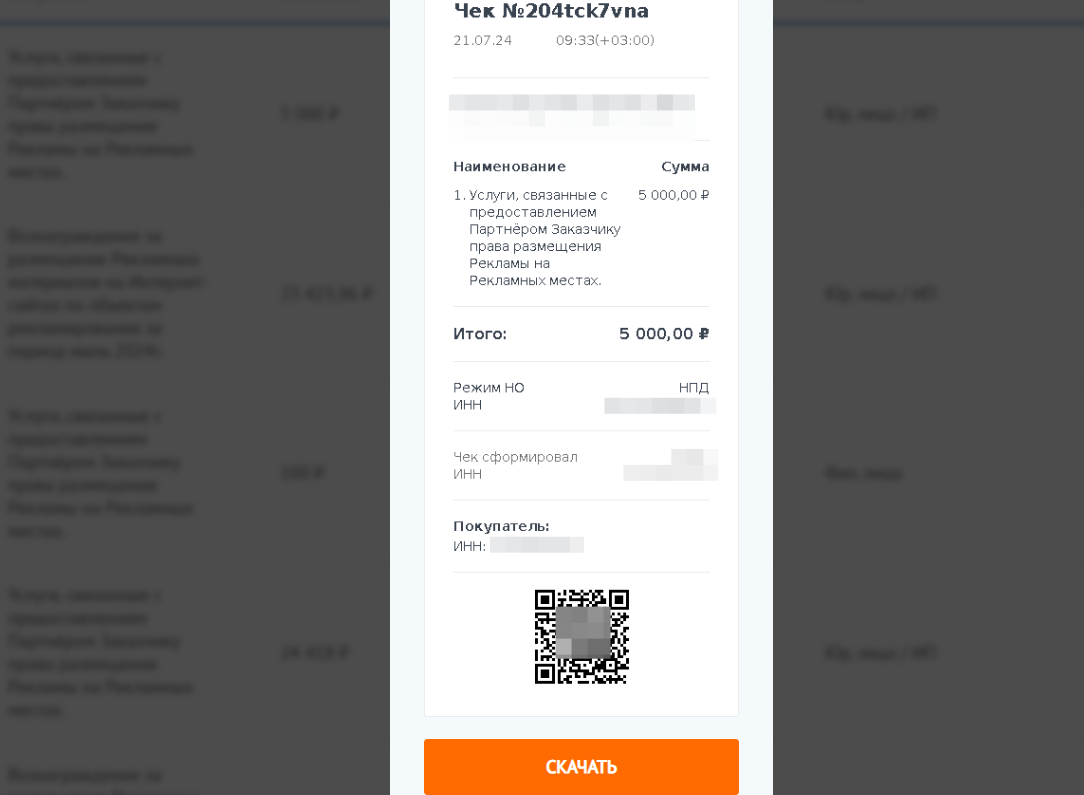Click the background row amount 23 423,96 ₽
The width and height of the screenshot is (1084, 795).
[327, 294]
